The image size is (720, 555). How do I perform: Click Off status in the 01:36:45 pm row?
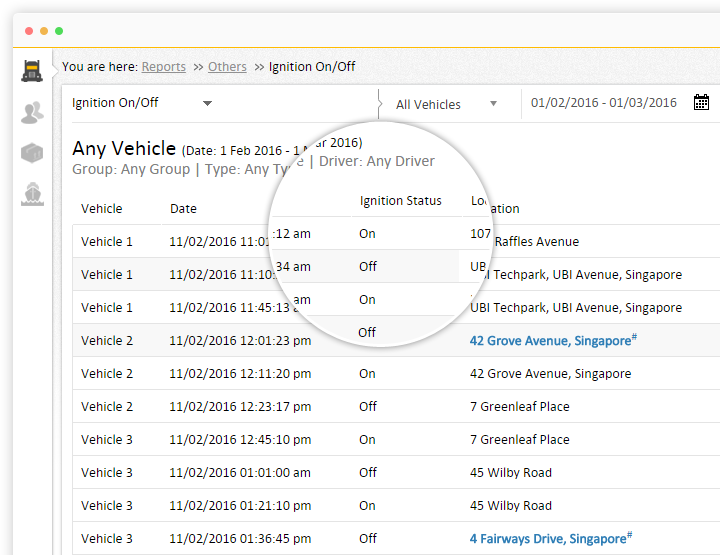[x=368, y=538]
